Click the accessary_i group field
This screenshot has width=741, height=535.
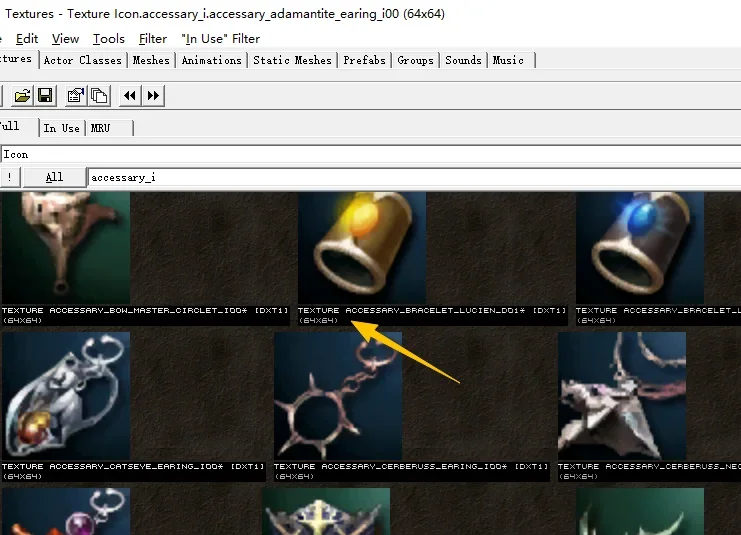pyautogui.click(x=414, y=178)
